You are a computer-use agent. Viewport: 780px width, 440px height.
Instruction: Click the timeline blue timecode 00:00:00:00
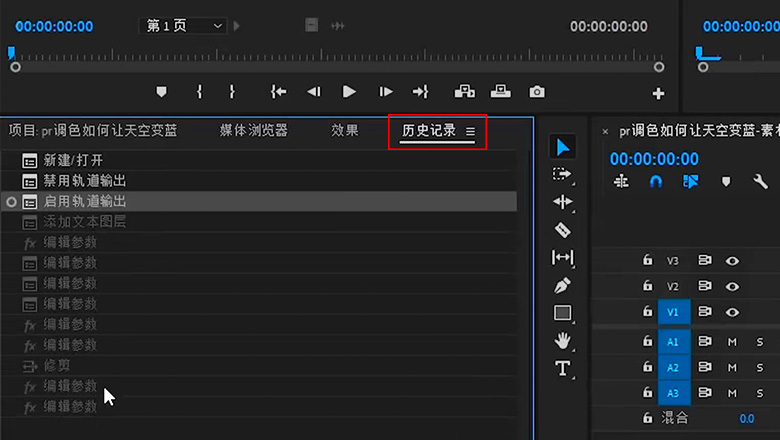654,159
